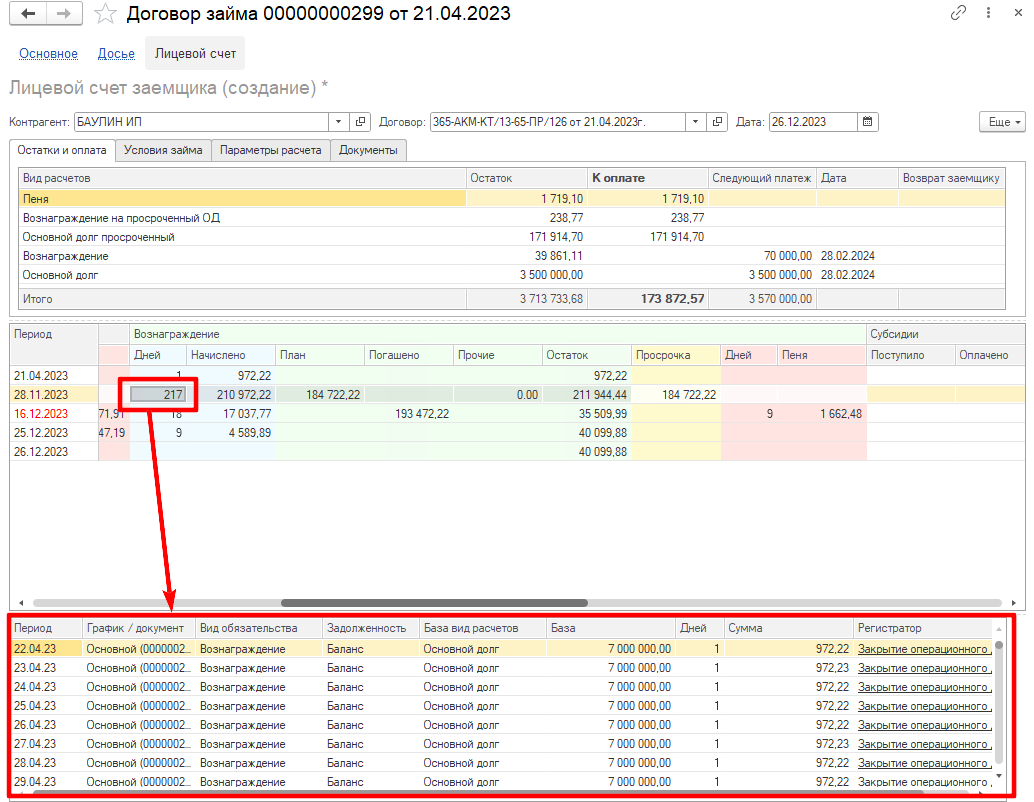This screenshot has height=802, width=1034.
Task: Click Погашено value 193 472,22
Action: coord(422,414)
